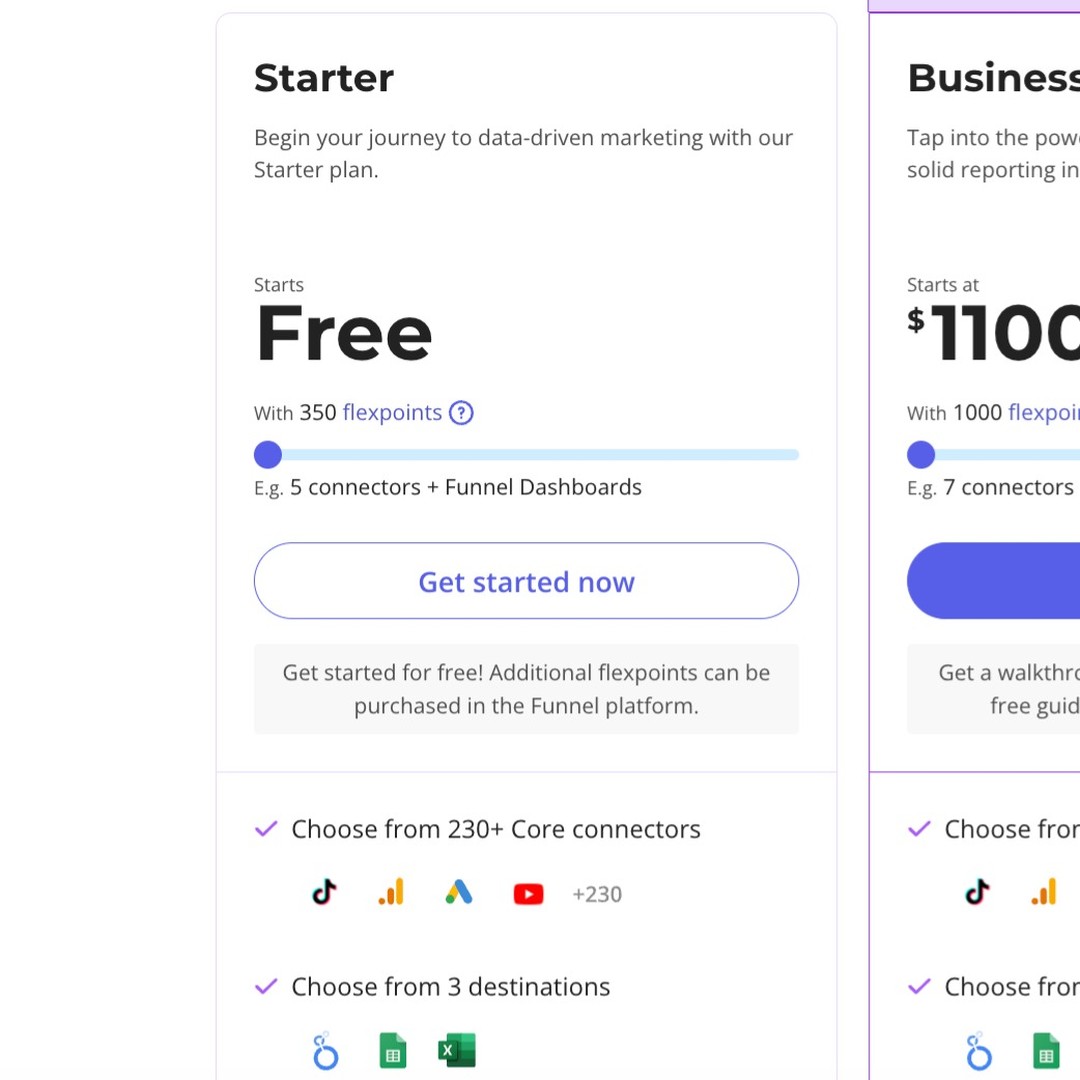Click the YouTube connector icon
1080x1080 pixels.
tap(528, 894)
